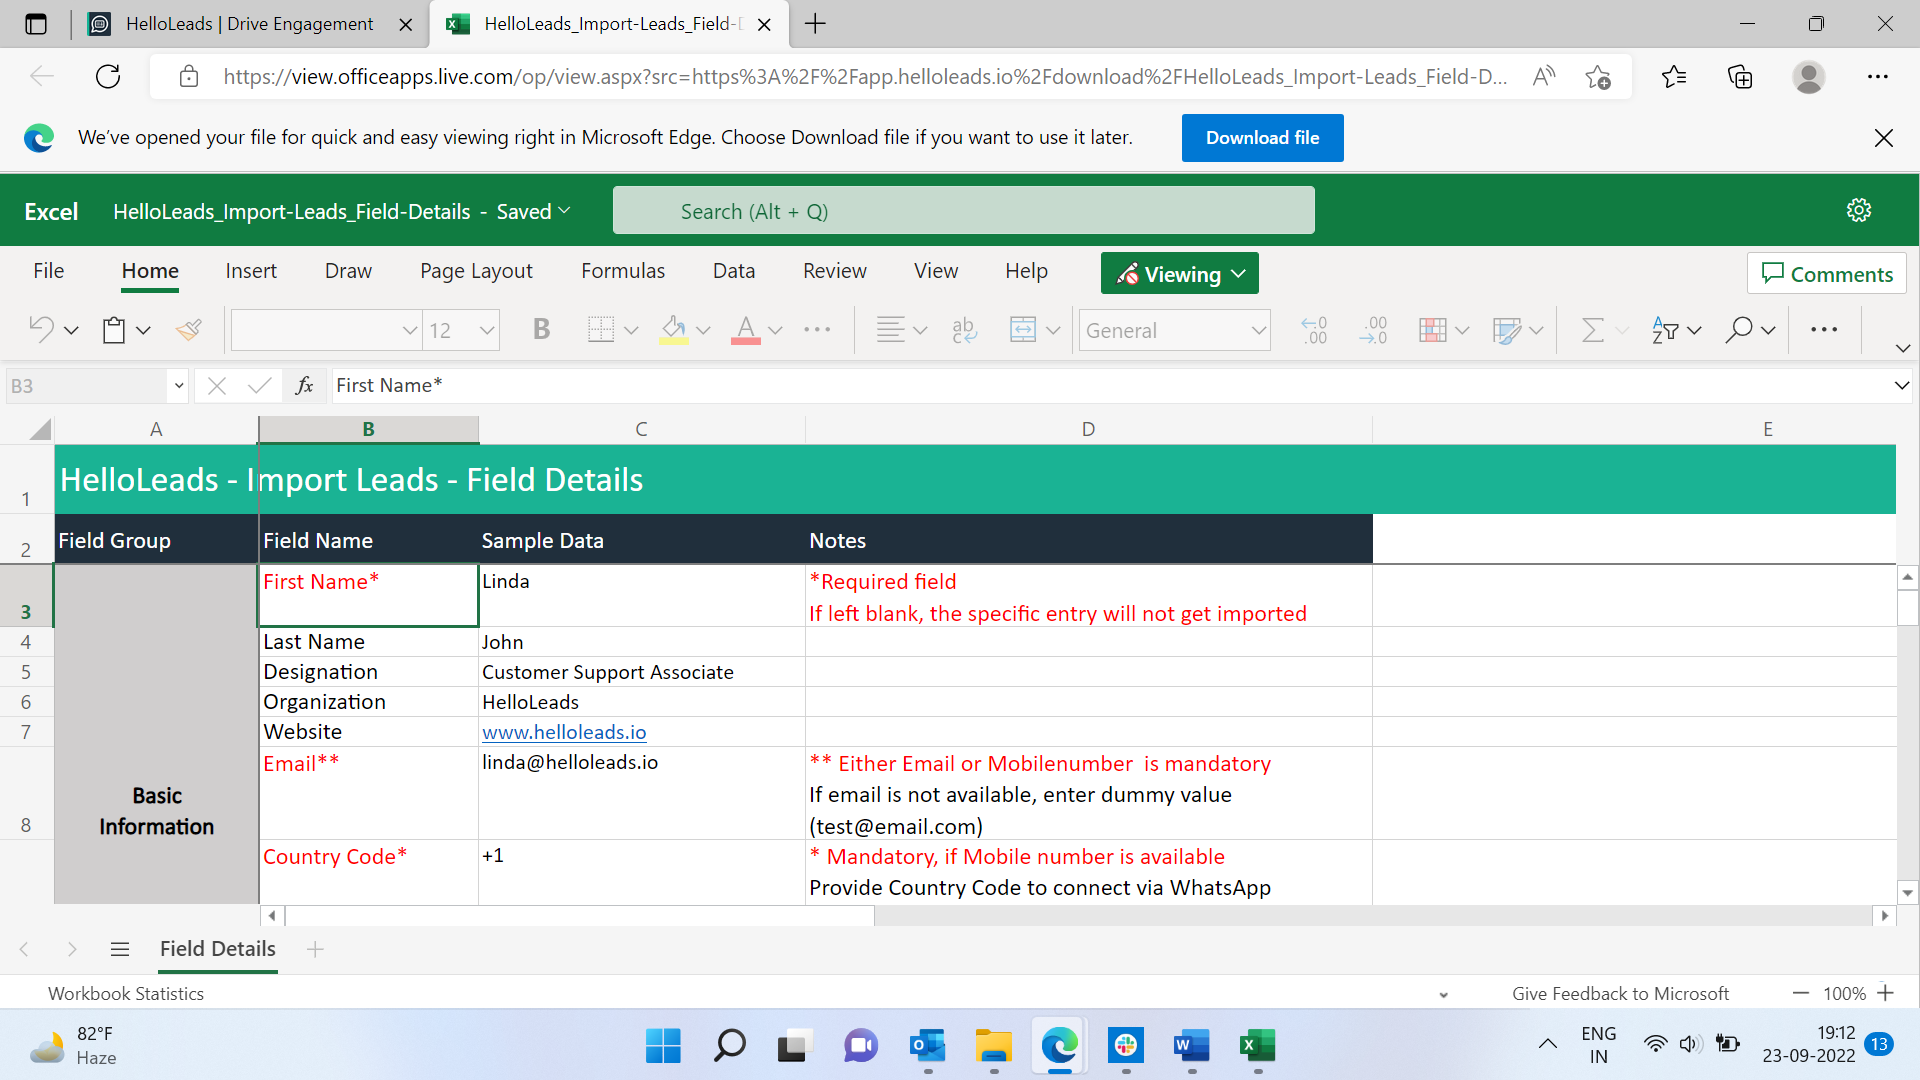Screen dimensions: 1920x1080
Task: Click the Excel taskbar icon
Action: tap(1254, 1046)
